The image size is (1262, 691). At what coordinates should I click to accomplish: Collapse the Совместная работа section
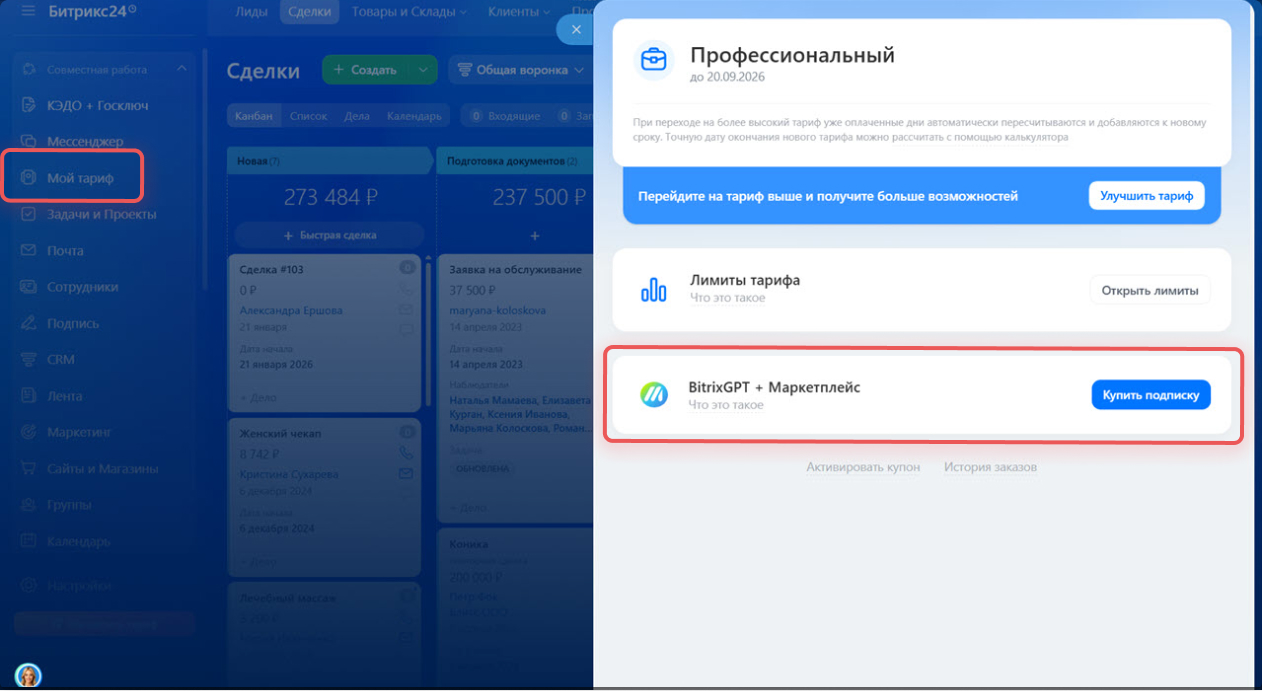click(x=181, y=69)
